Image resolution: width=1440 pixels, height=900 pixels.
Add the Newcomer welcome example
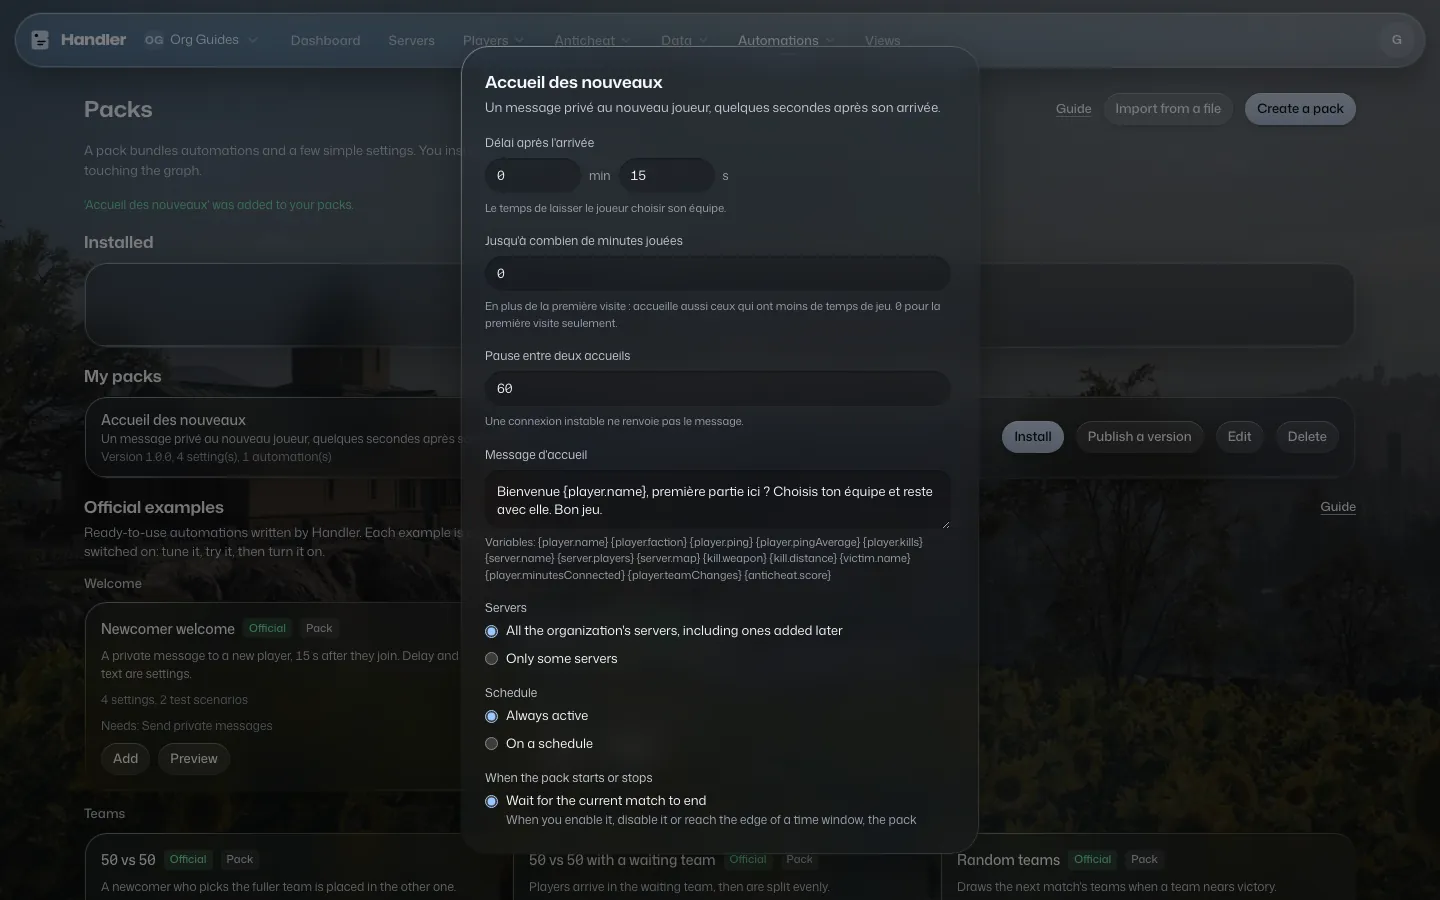point(126,759)
